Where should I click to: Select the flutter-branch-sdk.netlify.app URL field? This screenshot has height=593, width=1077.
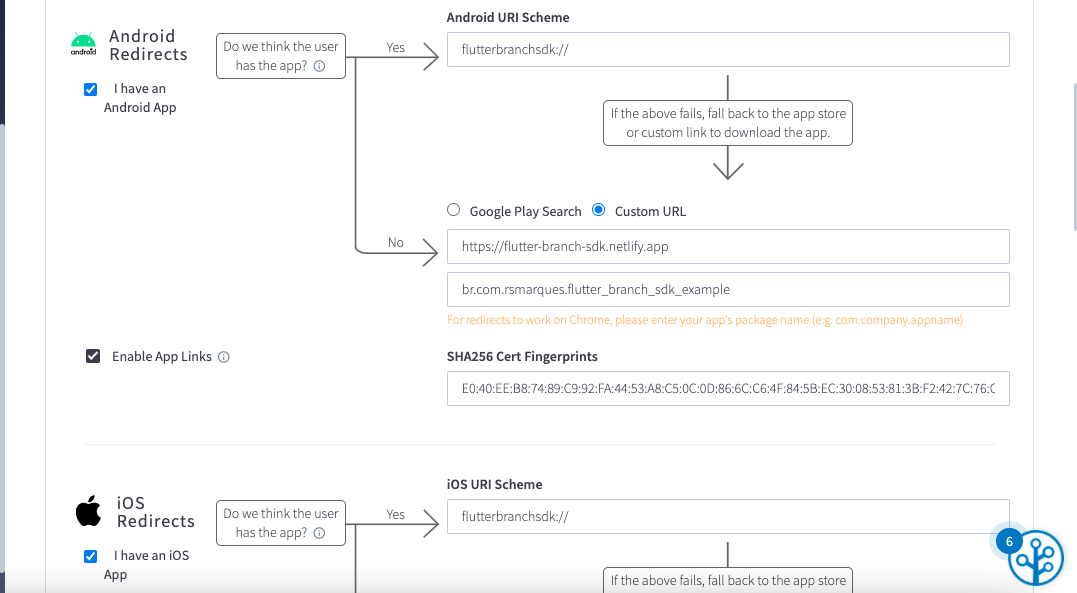727,246
